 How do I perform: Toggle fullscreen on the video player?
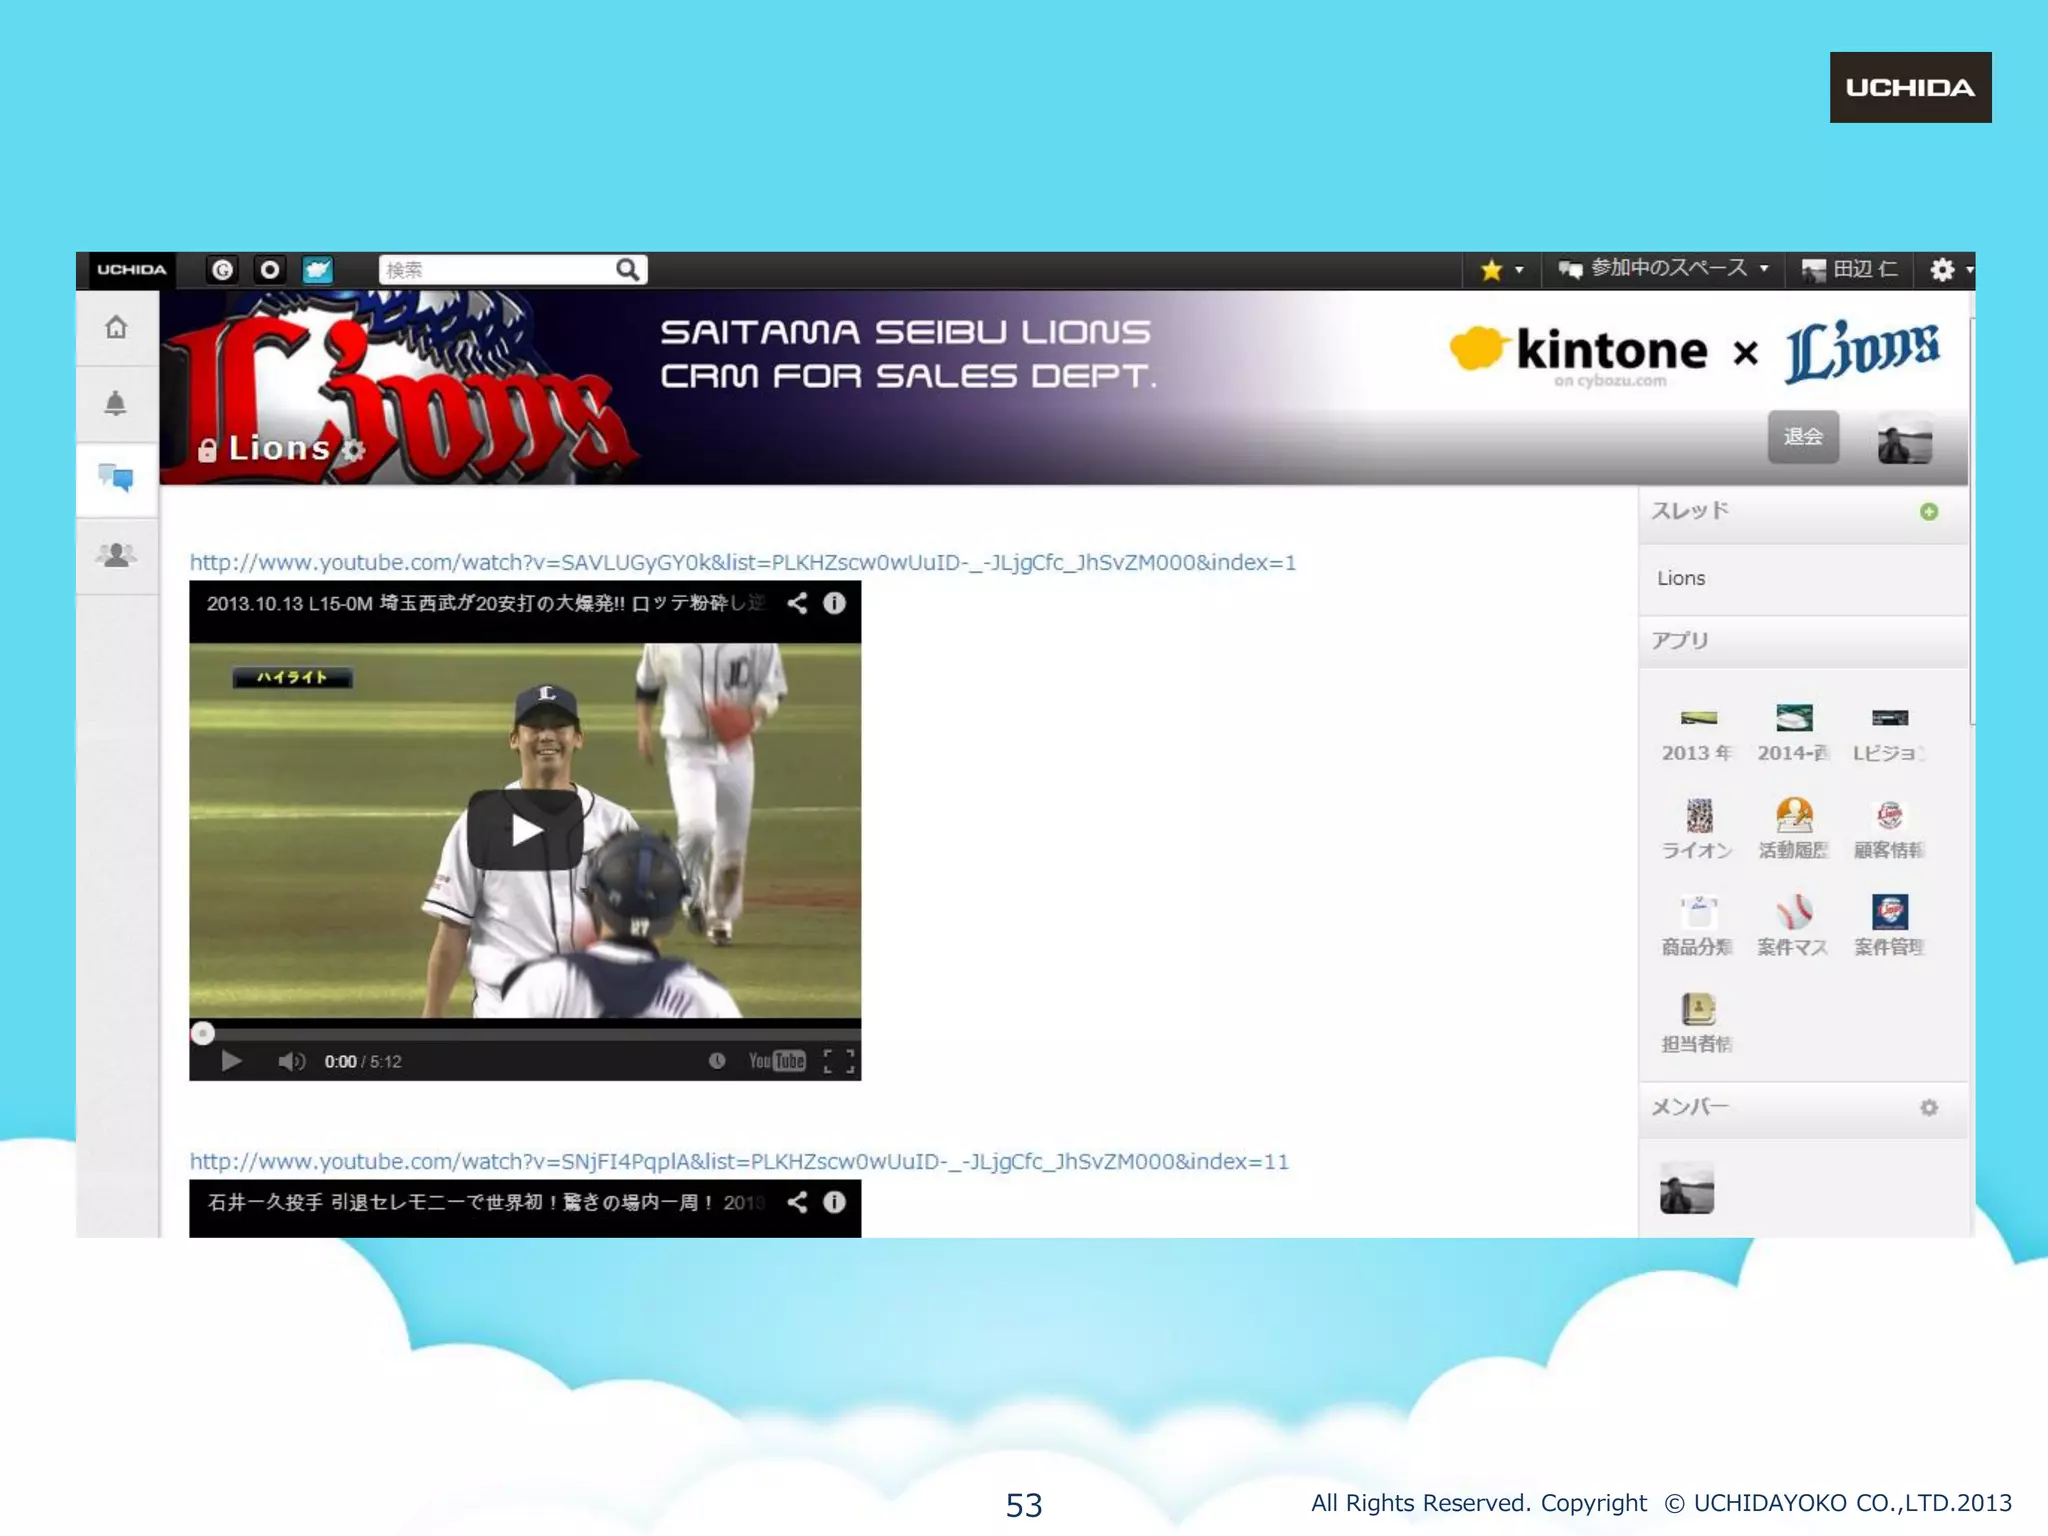[x=838, y=1061]
